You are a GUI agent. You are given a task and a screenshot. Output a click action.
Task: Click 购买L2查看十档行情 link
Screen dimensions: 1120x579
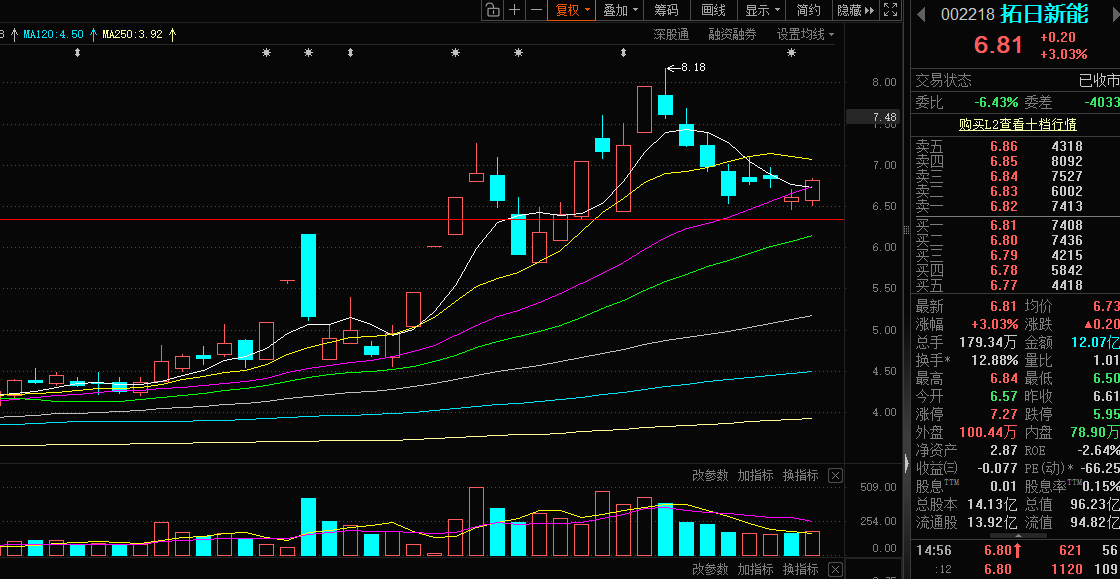pos(1018,125)
